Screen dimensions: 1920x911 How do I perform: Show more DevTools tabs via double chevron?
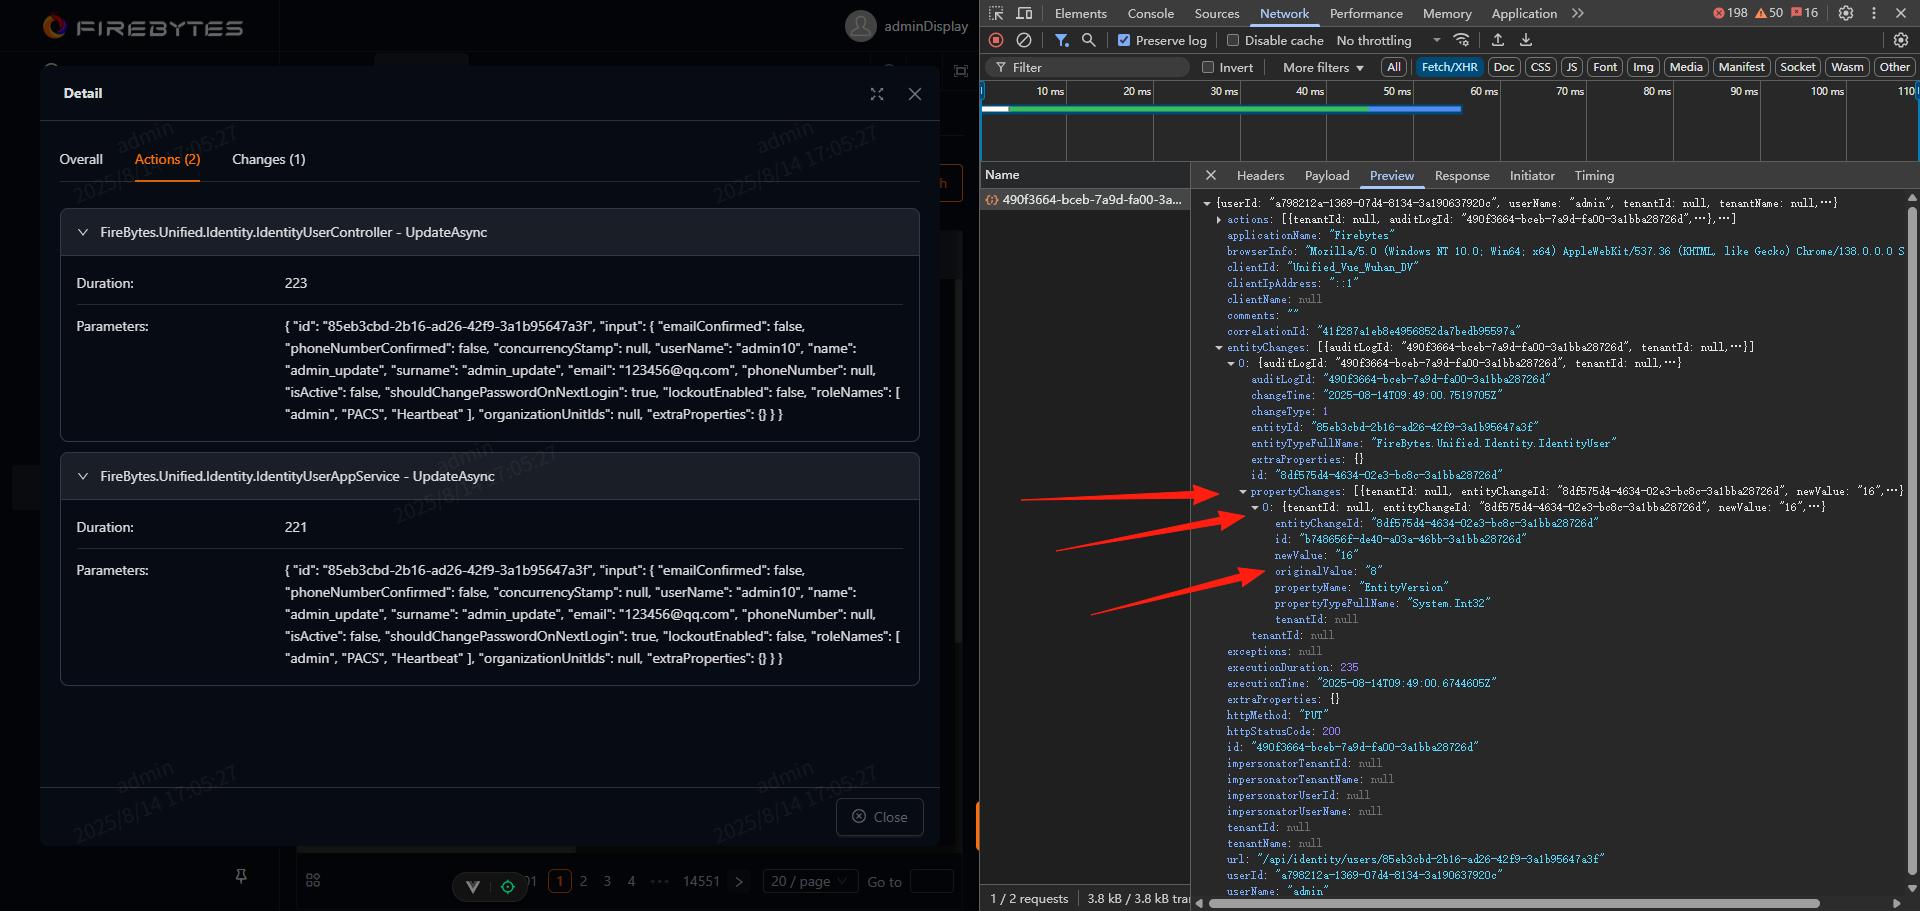1578,13
